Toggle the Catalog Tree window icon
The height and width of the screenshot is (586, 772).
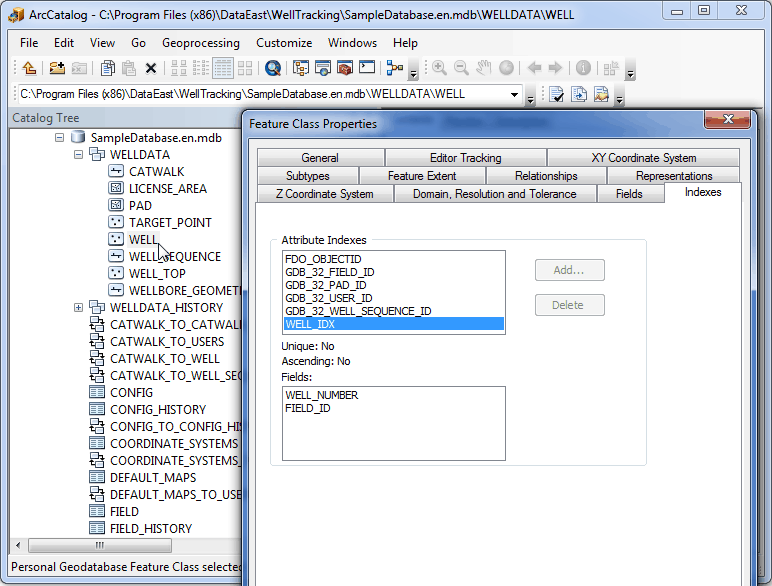(x=300, y=68)
